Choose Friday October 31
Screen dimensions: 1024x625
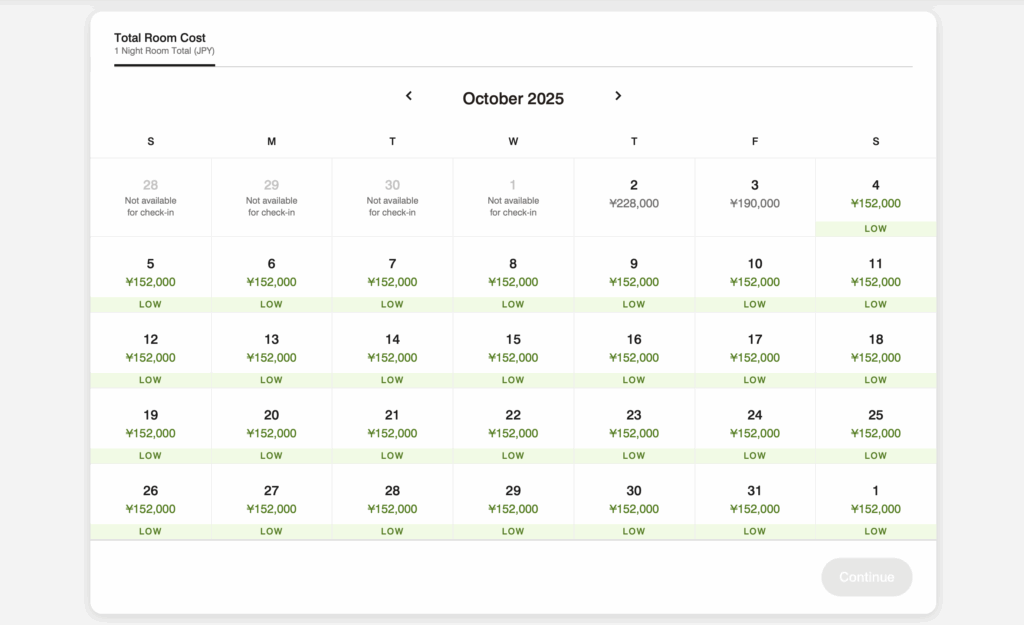tap(755, 500)
